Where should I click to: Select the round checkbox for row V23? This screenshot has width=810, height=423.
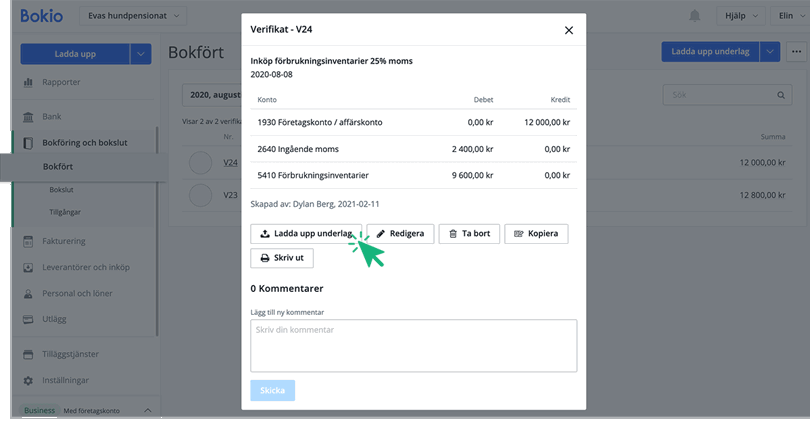pyautogui.click(x=201, y=195)
